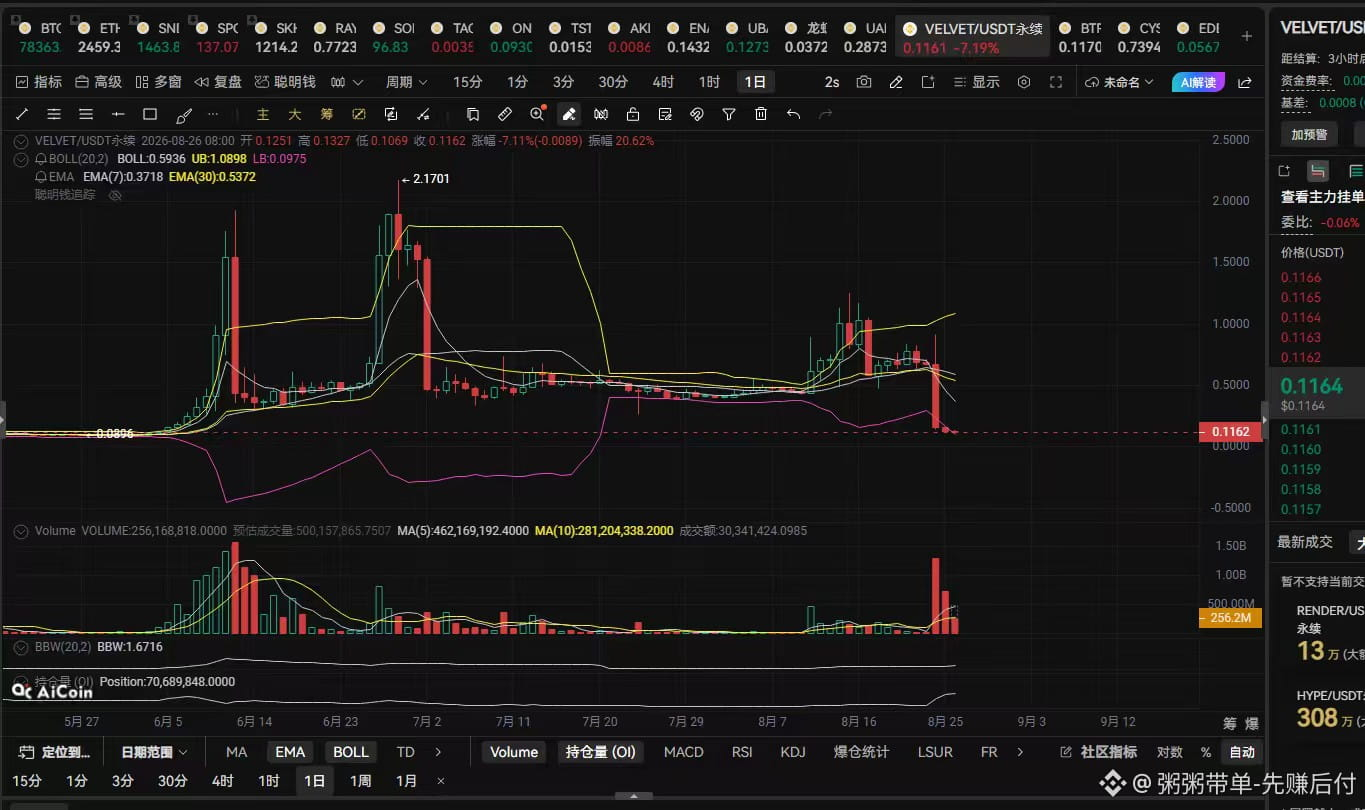Expand more main indicators after TD
The image size is (1365, 810).
pyautogui.click(x=438, y=752)
